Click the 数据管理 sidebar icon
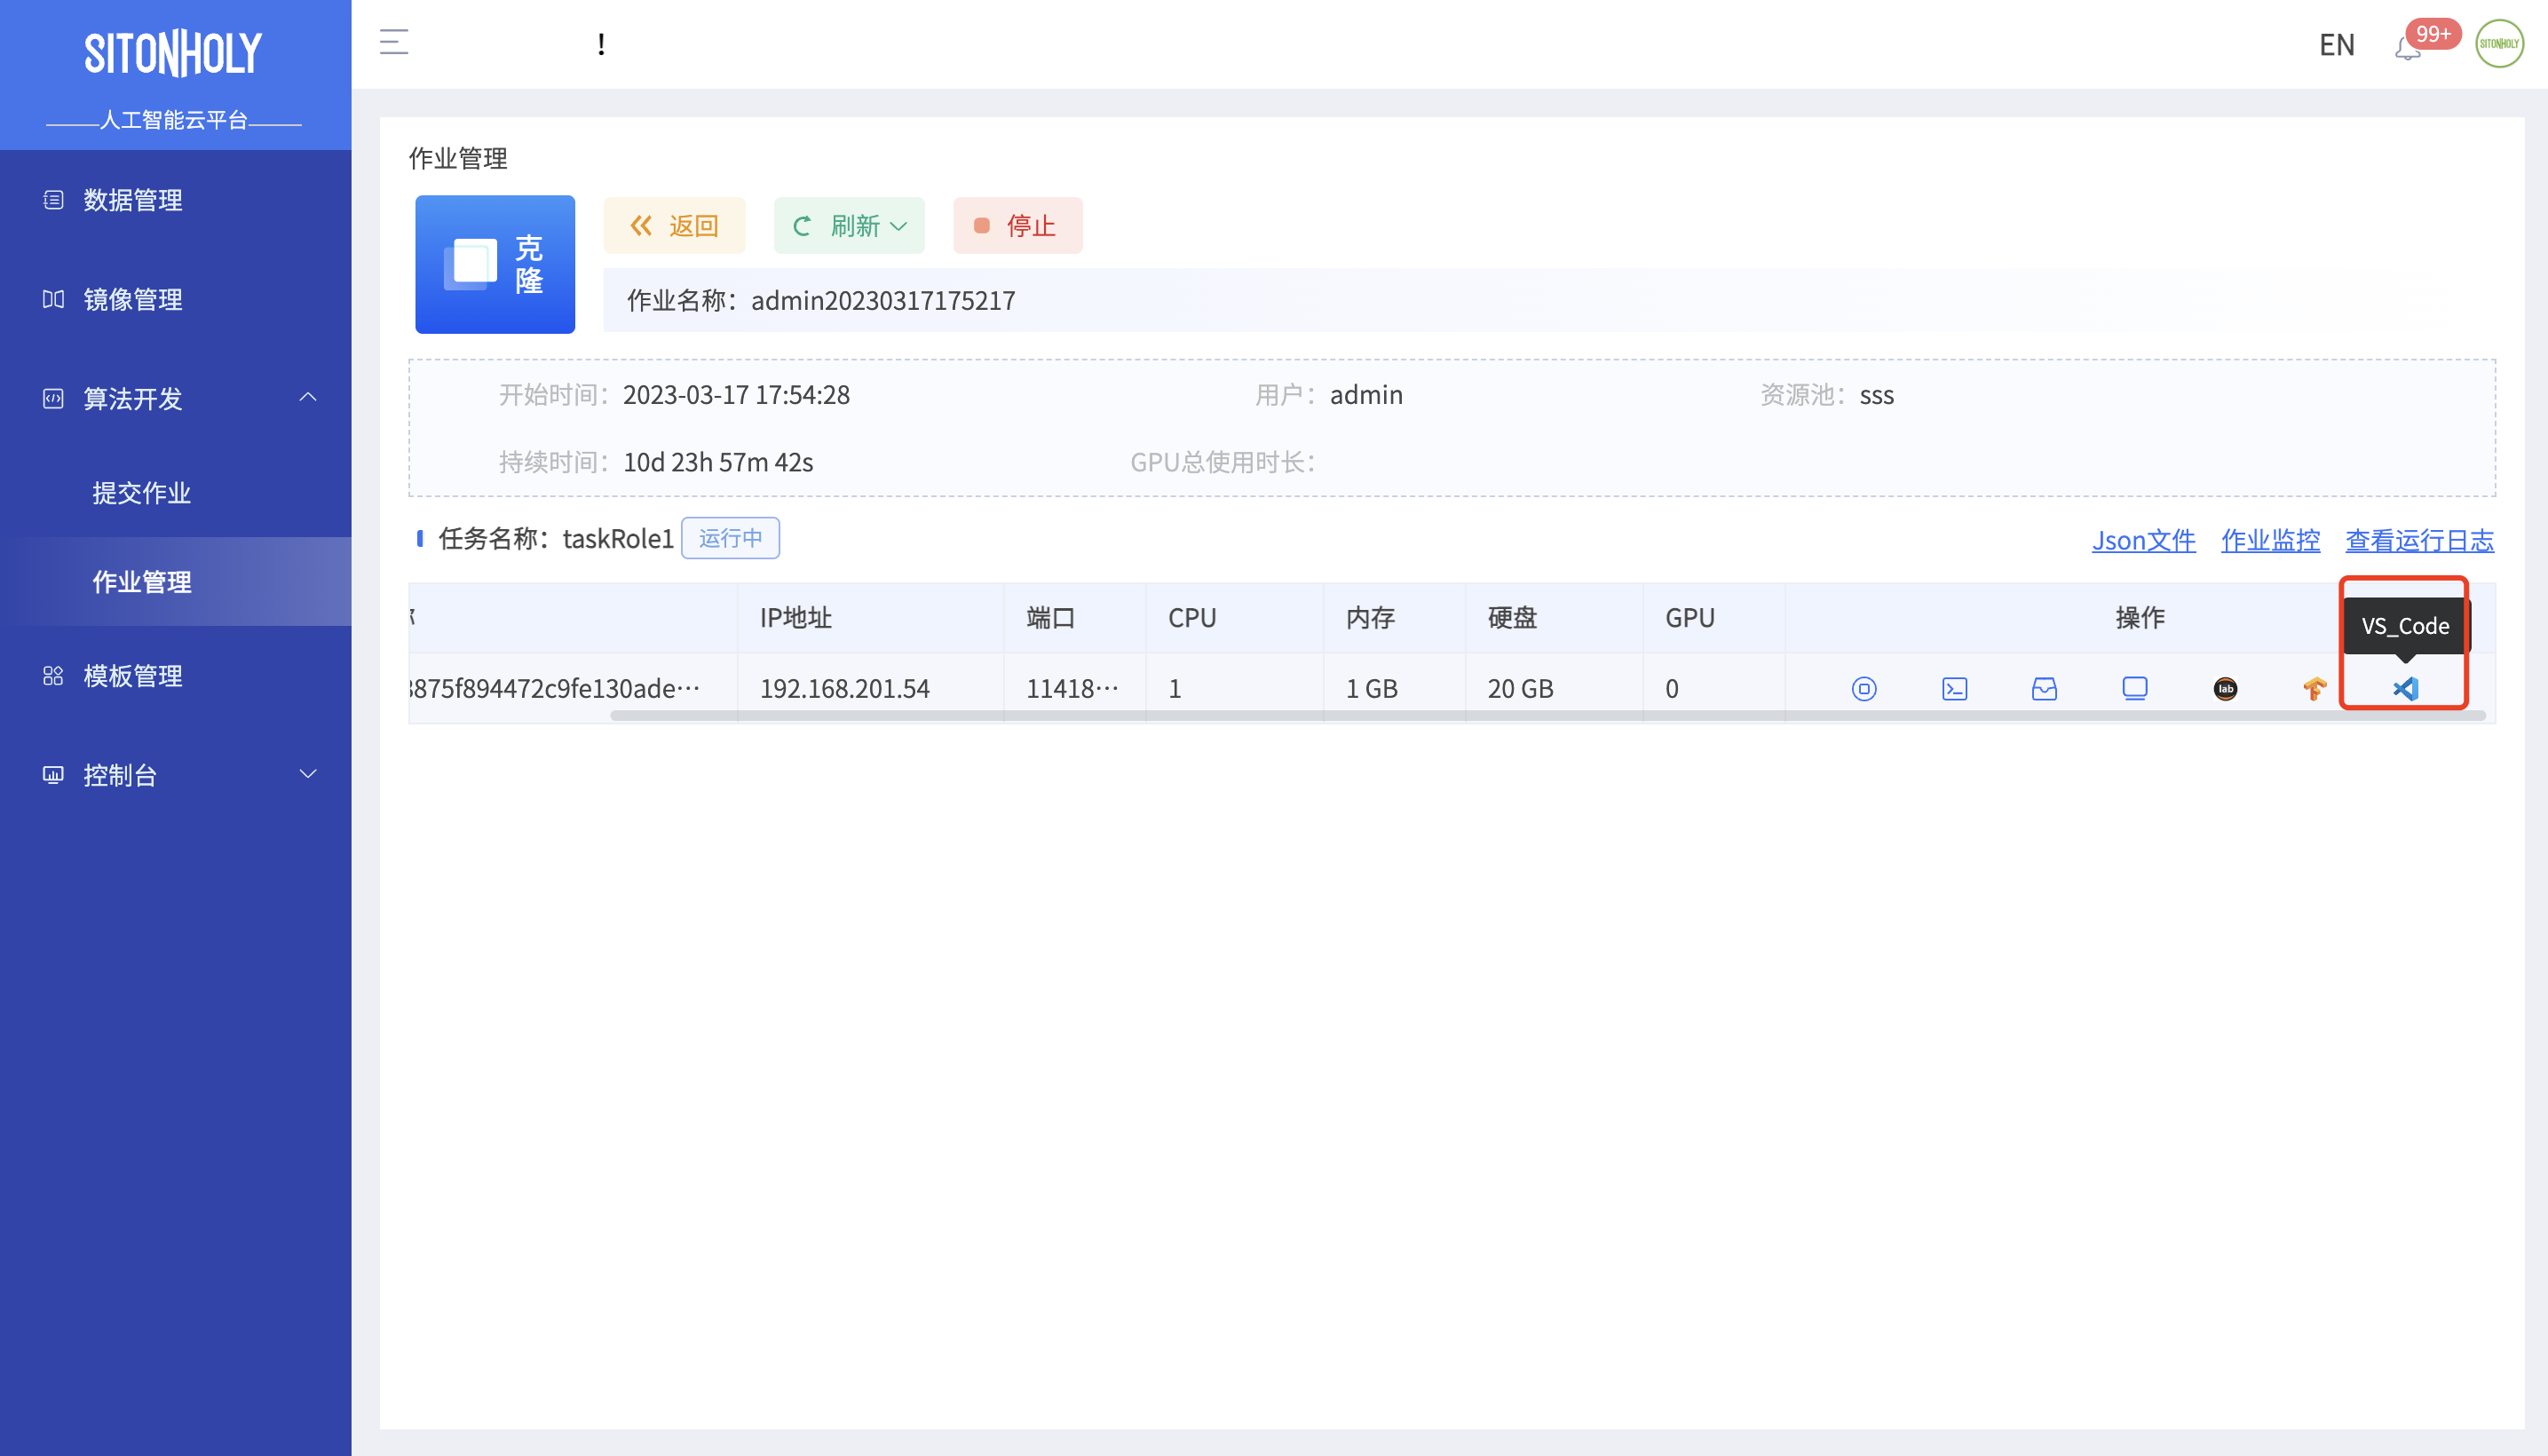2548x1456 pixels. click(x=54, y=200)
